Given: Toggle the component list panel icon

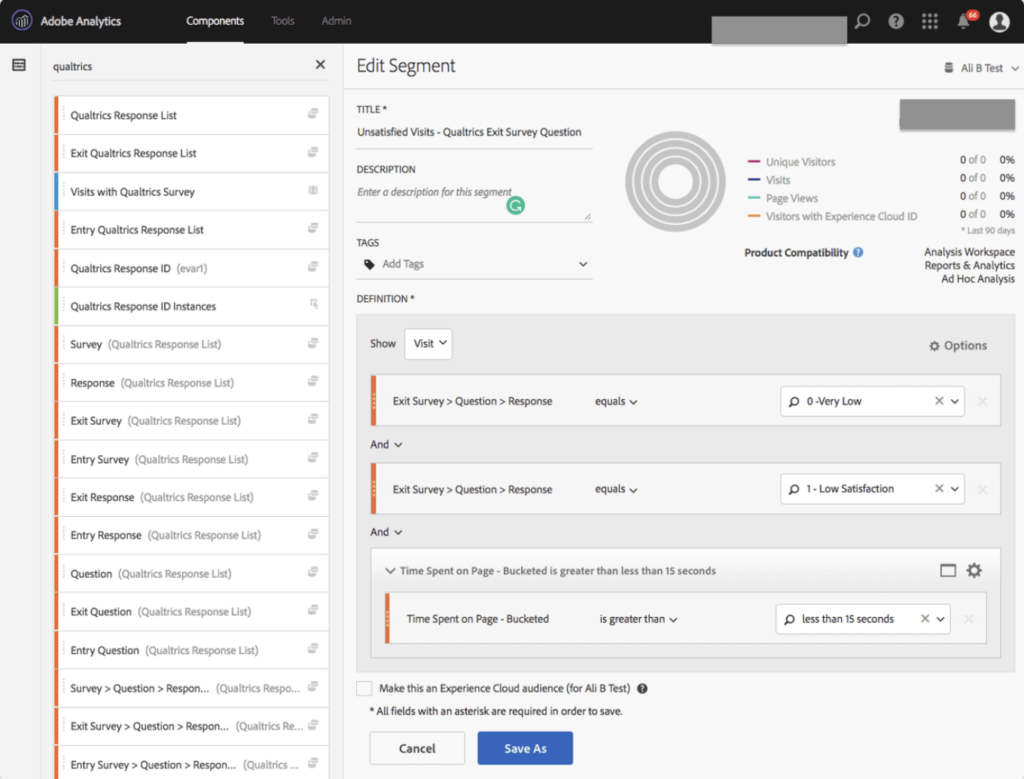Looking at the screenshot, I should [x=19, y=65].
